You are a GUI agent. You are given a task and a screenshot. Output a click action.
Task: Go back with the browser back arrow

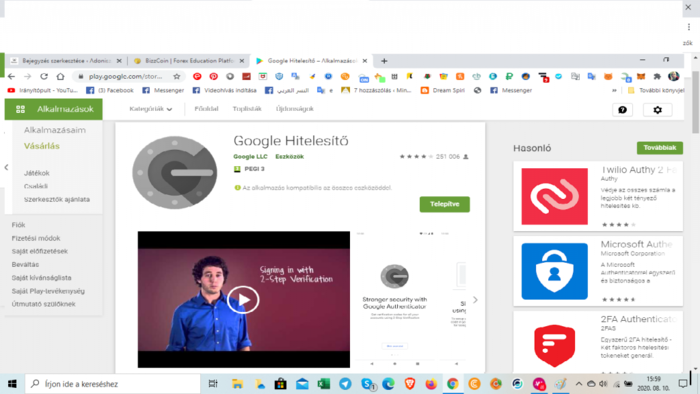pos(12,76)
